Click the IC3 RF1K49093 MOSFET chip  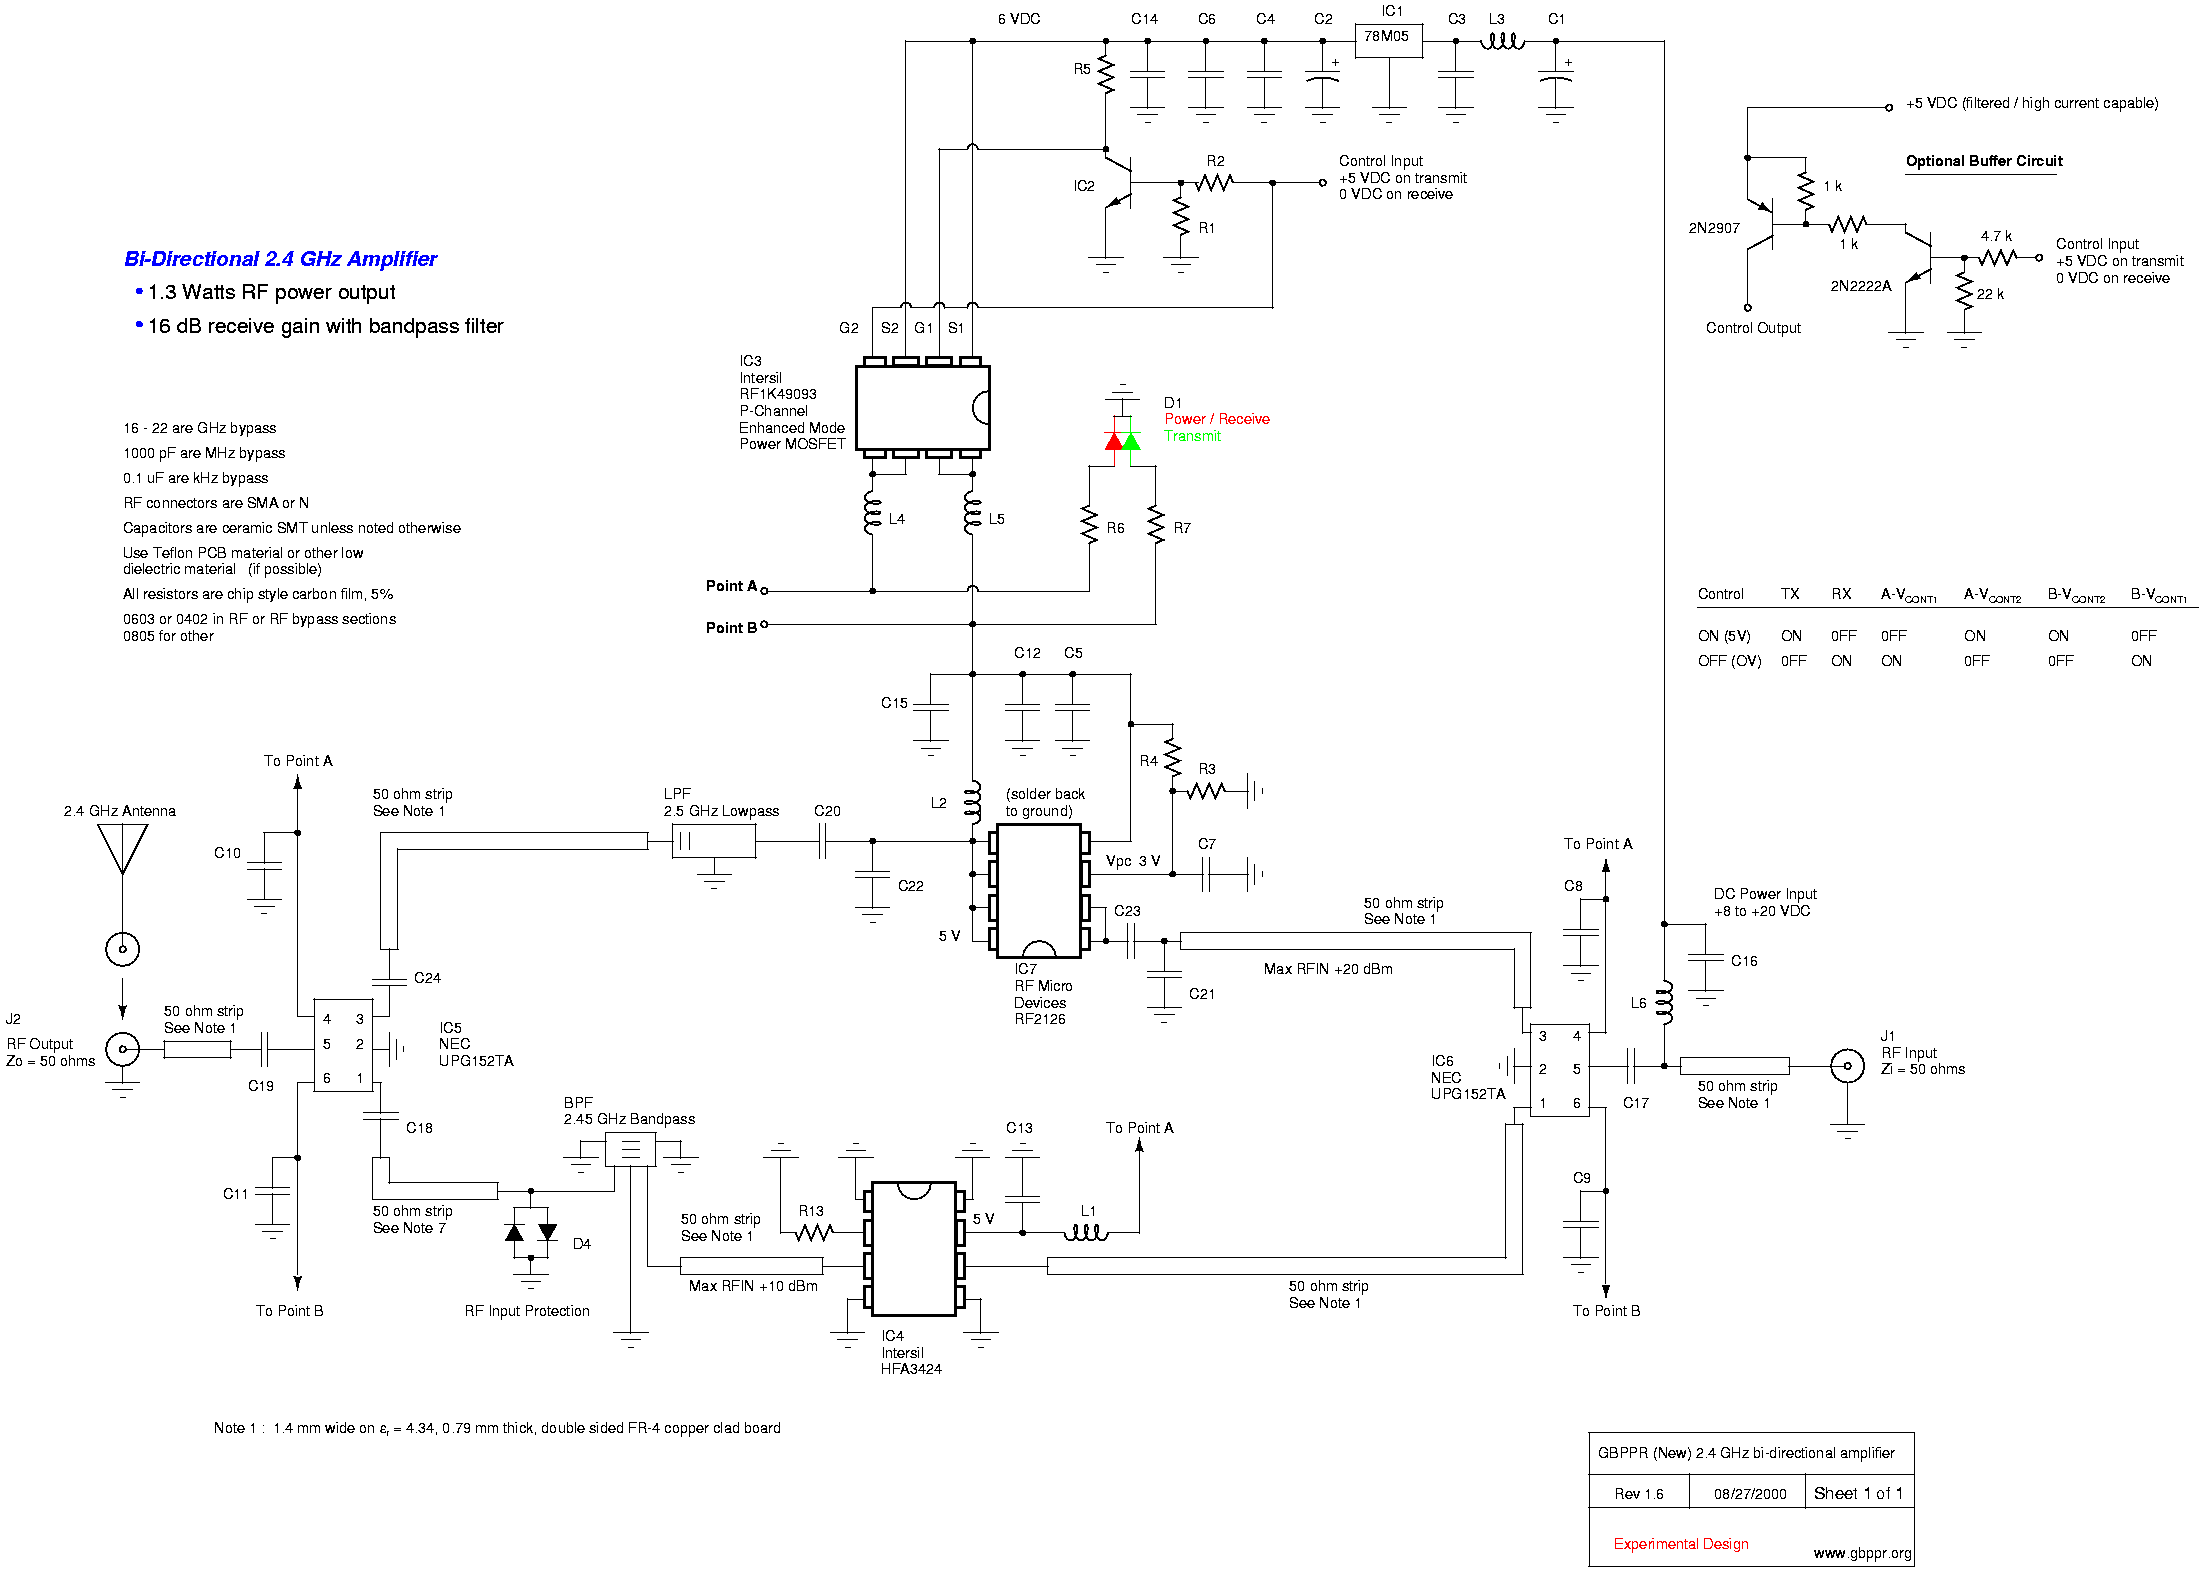coord(922,408)
